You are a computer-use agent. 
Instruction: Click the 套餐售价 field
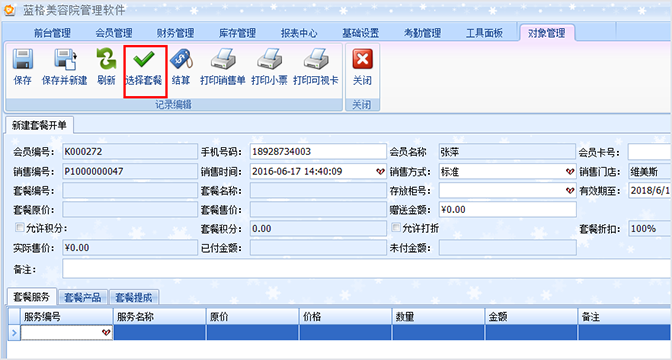coord(318,210)
